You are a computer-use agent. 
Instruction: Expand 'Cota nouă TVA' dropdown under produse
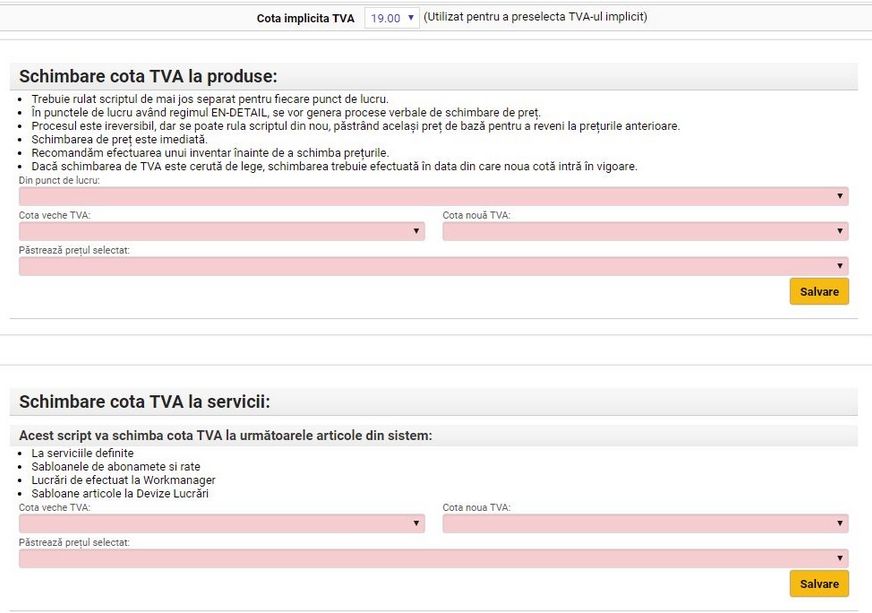click(645, 231)
